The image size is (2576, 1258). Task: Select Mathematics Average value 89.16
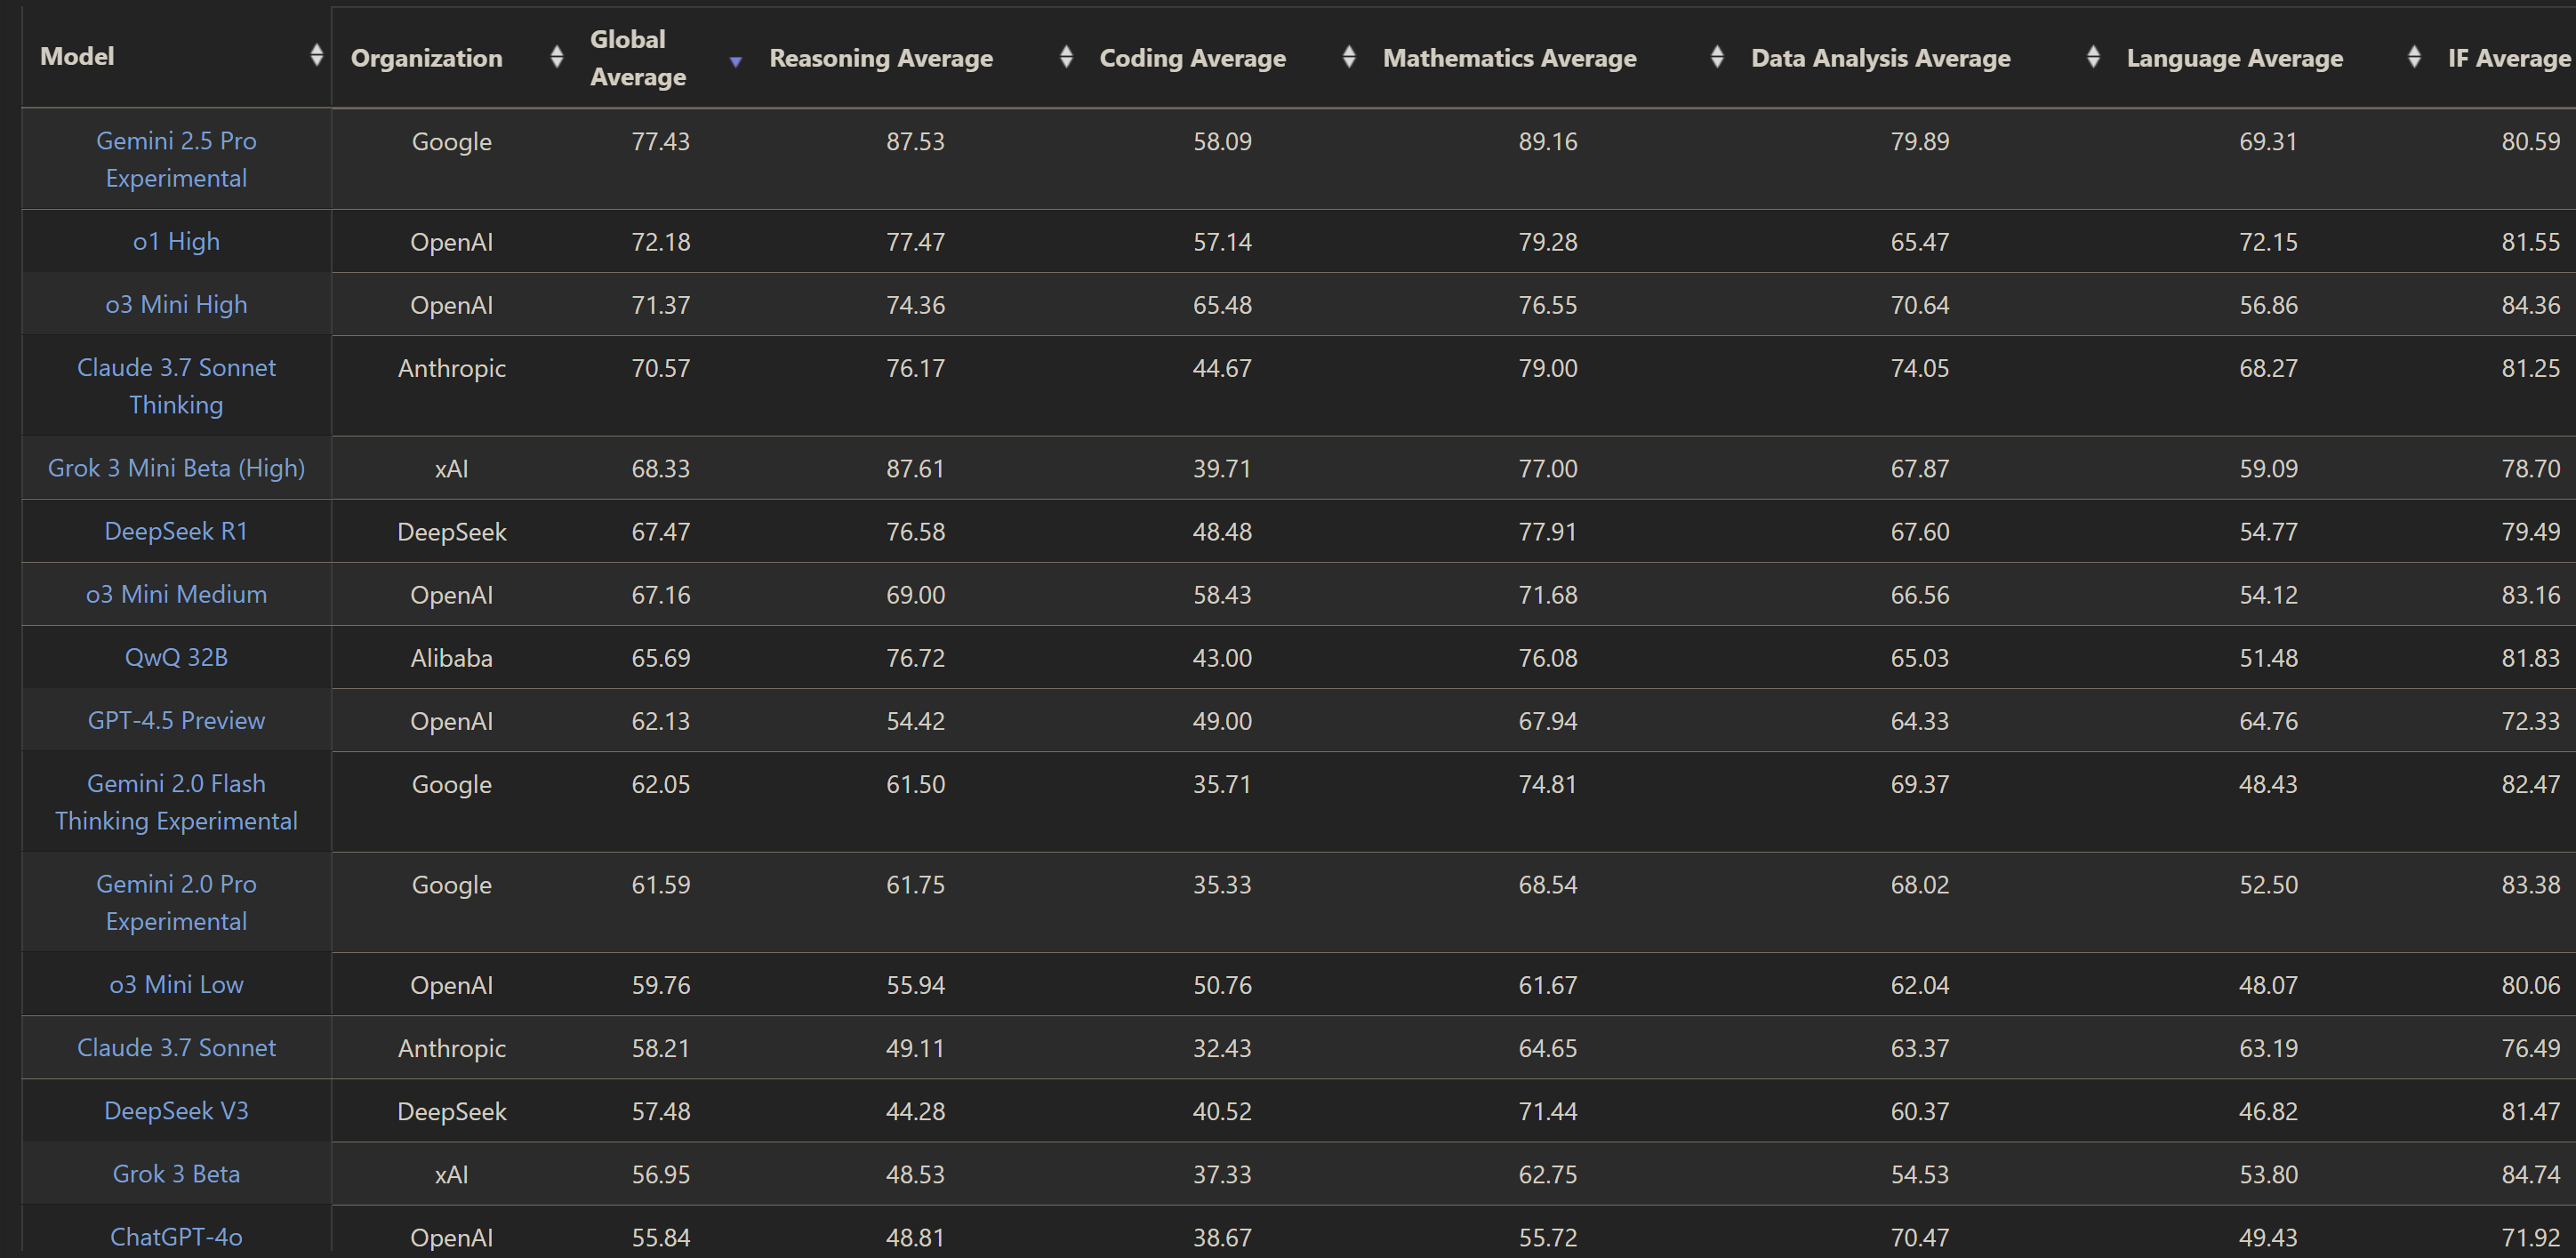pyautogui.click(x=1548, y=141)
